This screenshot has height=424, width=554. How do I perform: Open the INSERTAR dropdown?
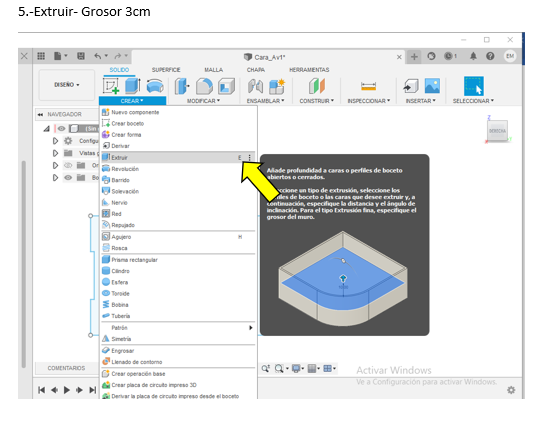(x=420, y=101)
